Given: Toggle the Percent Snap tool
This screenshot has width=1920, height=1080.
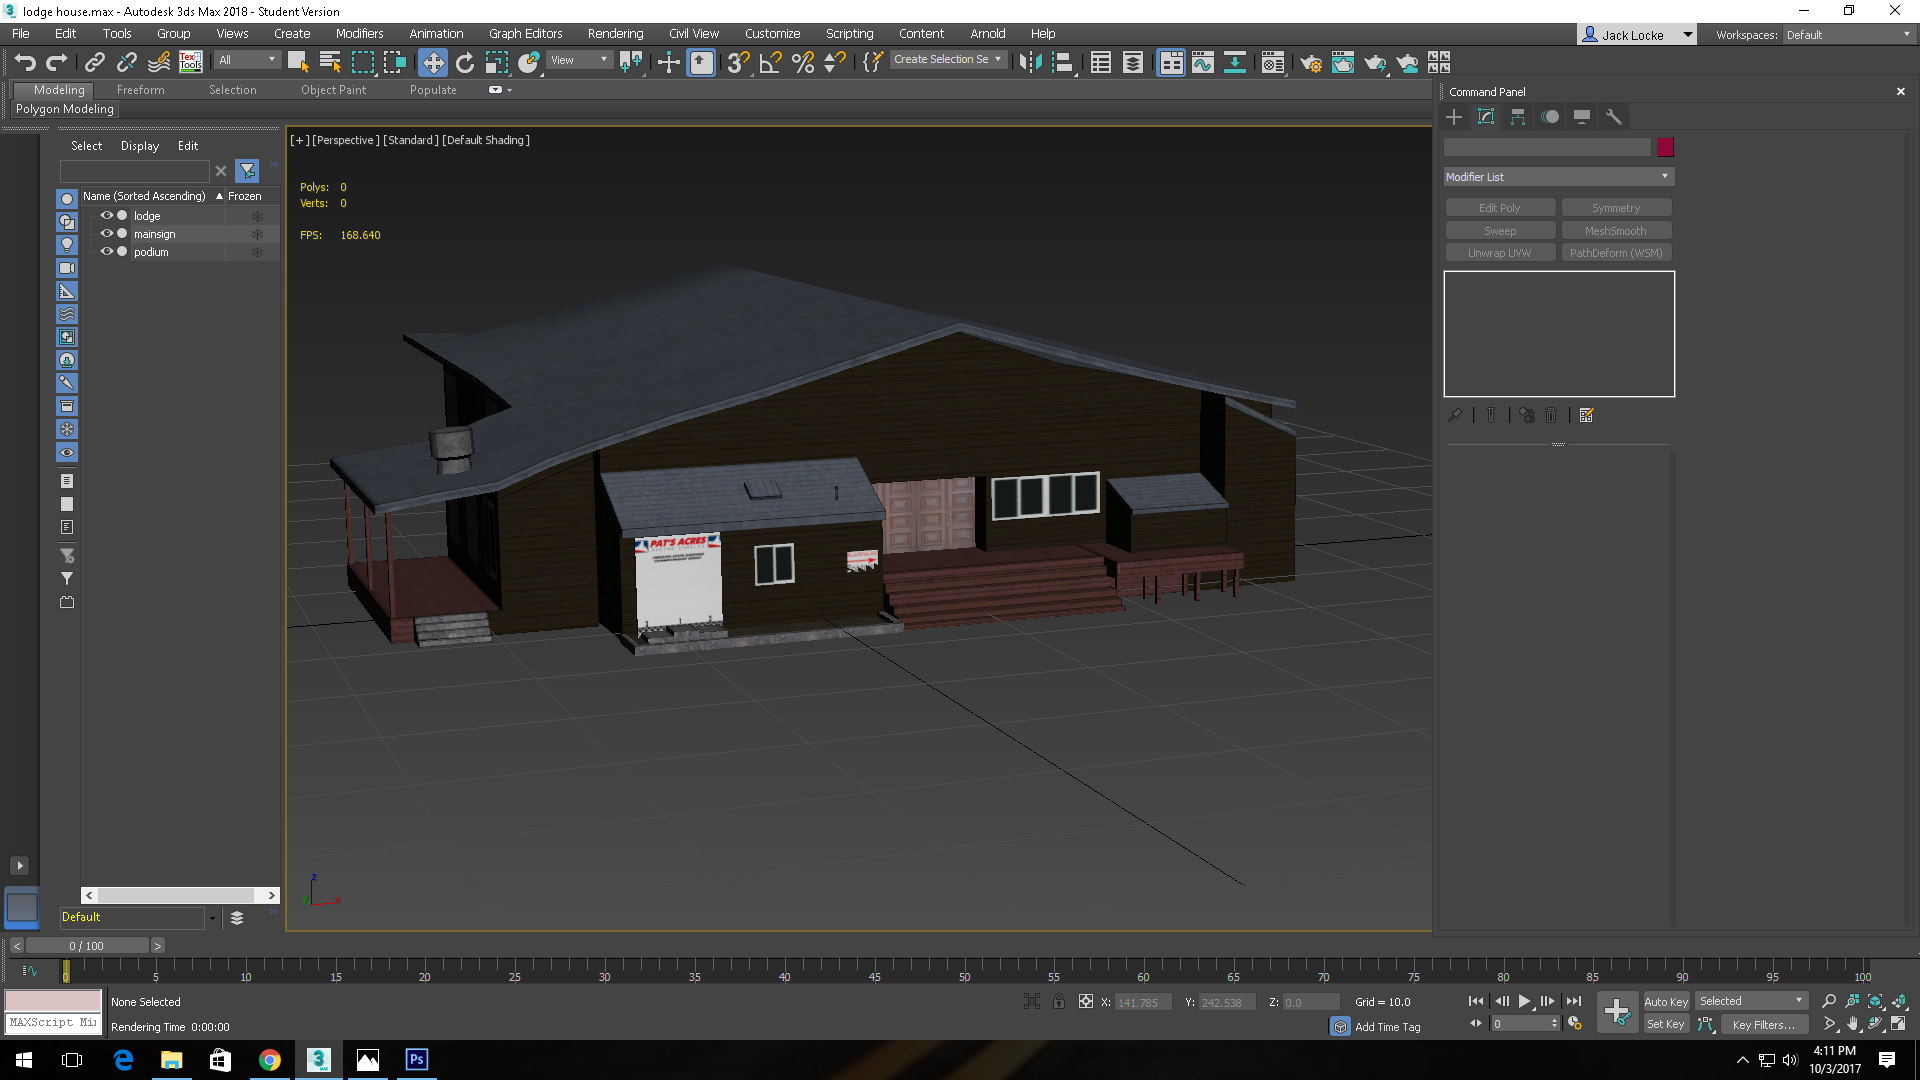Looking at the screenshot, I should (x=803, y=62).
